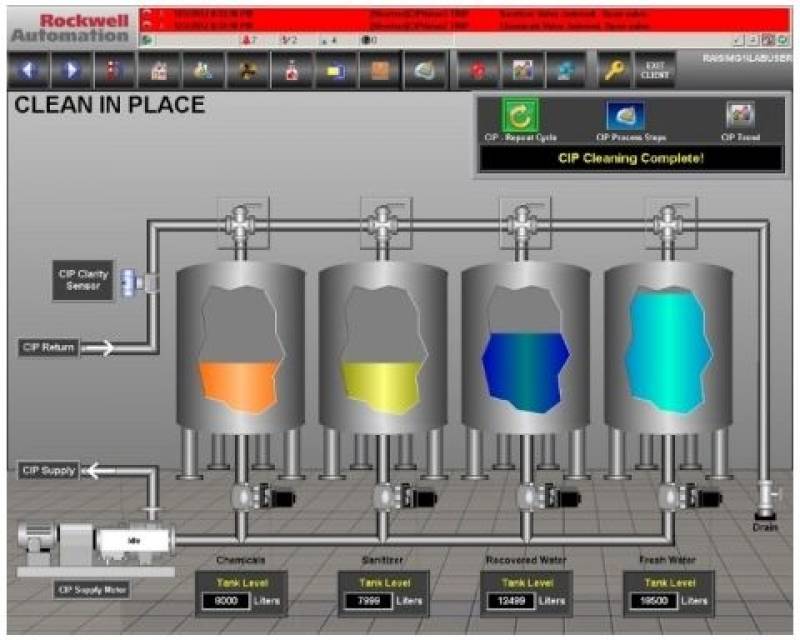Click the red bell alarm count 7
Viewport: 800px width, 640px height.
click(250, 40)
